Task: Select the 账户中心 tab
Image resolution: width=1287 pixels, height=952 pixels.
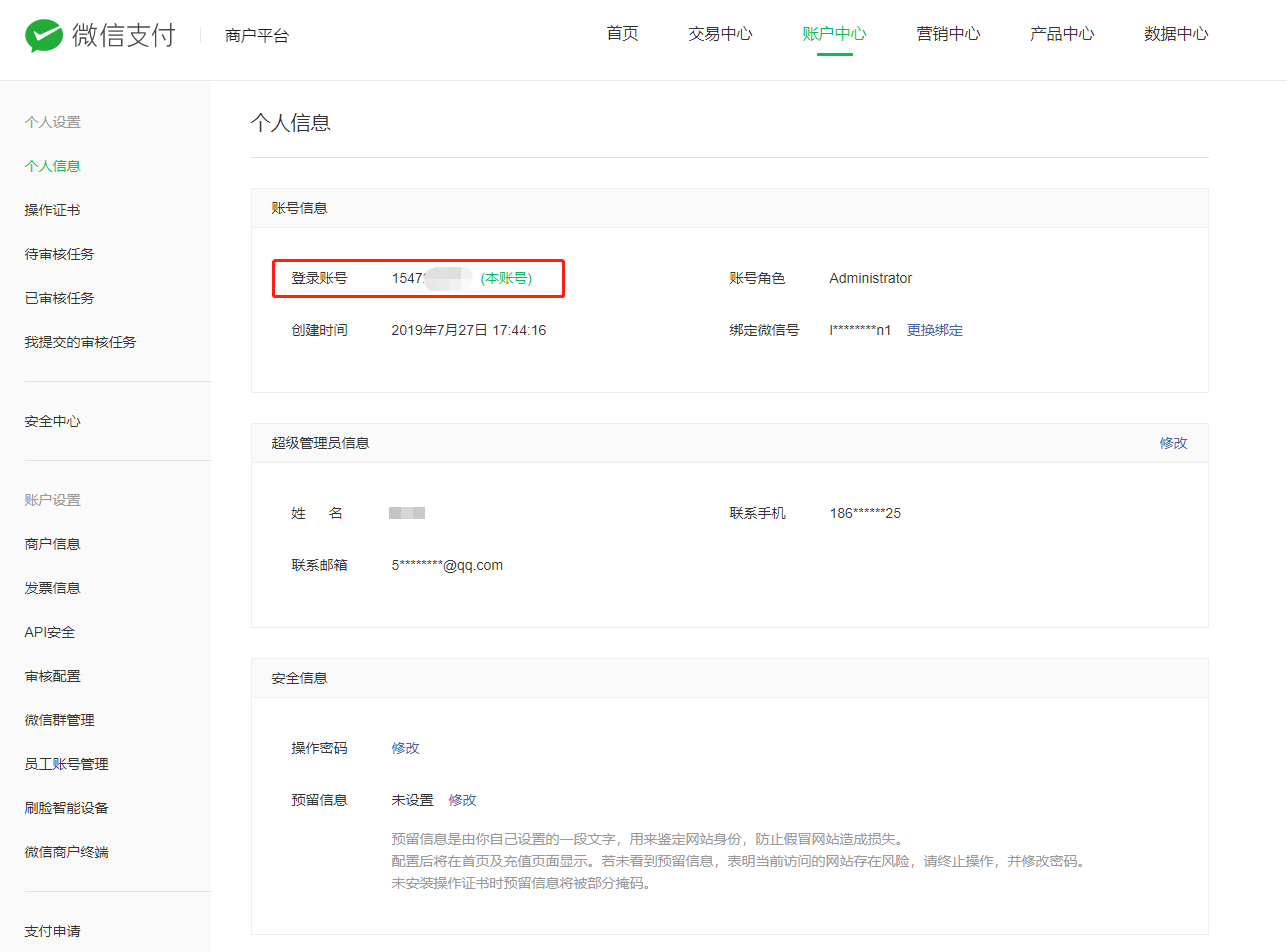Action: point(834,33)
